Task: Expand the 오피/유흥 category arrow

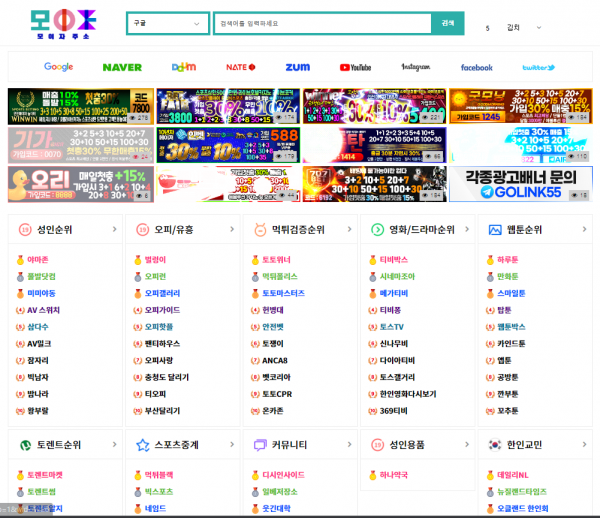Action: (x=232, y=229)
